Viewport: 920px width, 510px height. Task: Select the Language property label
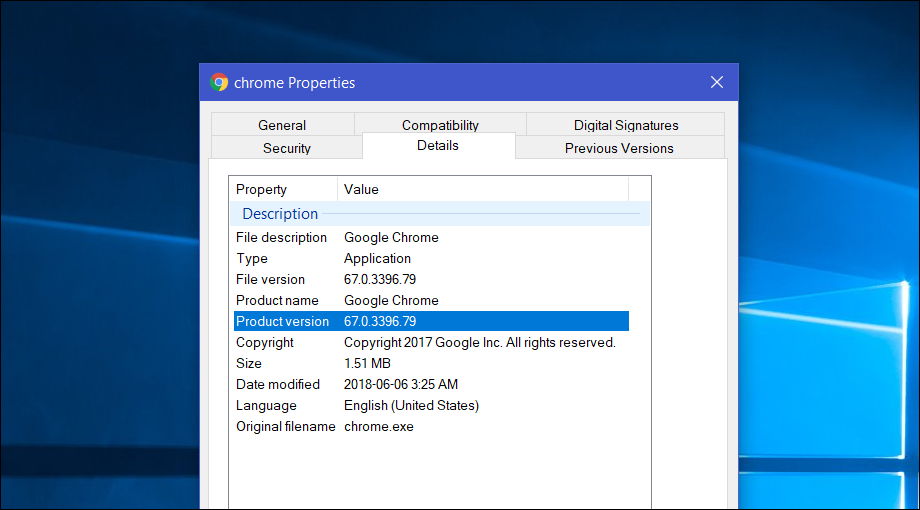[x=266, y=406]
